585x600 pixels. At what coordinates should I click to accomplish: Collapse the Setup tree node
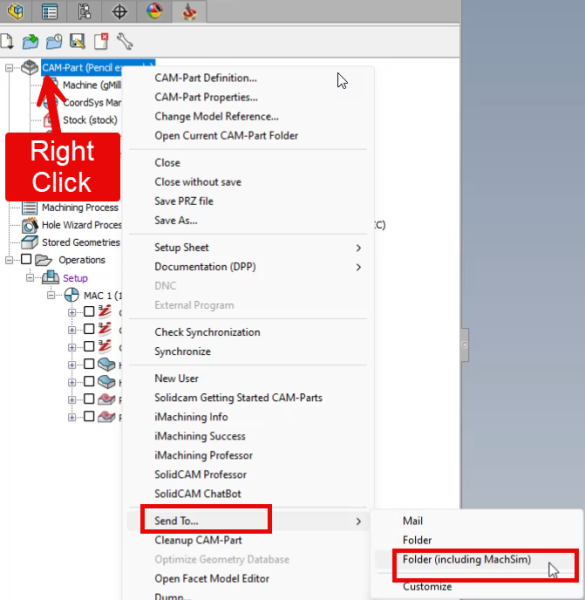30,278
